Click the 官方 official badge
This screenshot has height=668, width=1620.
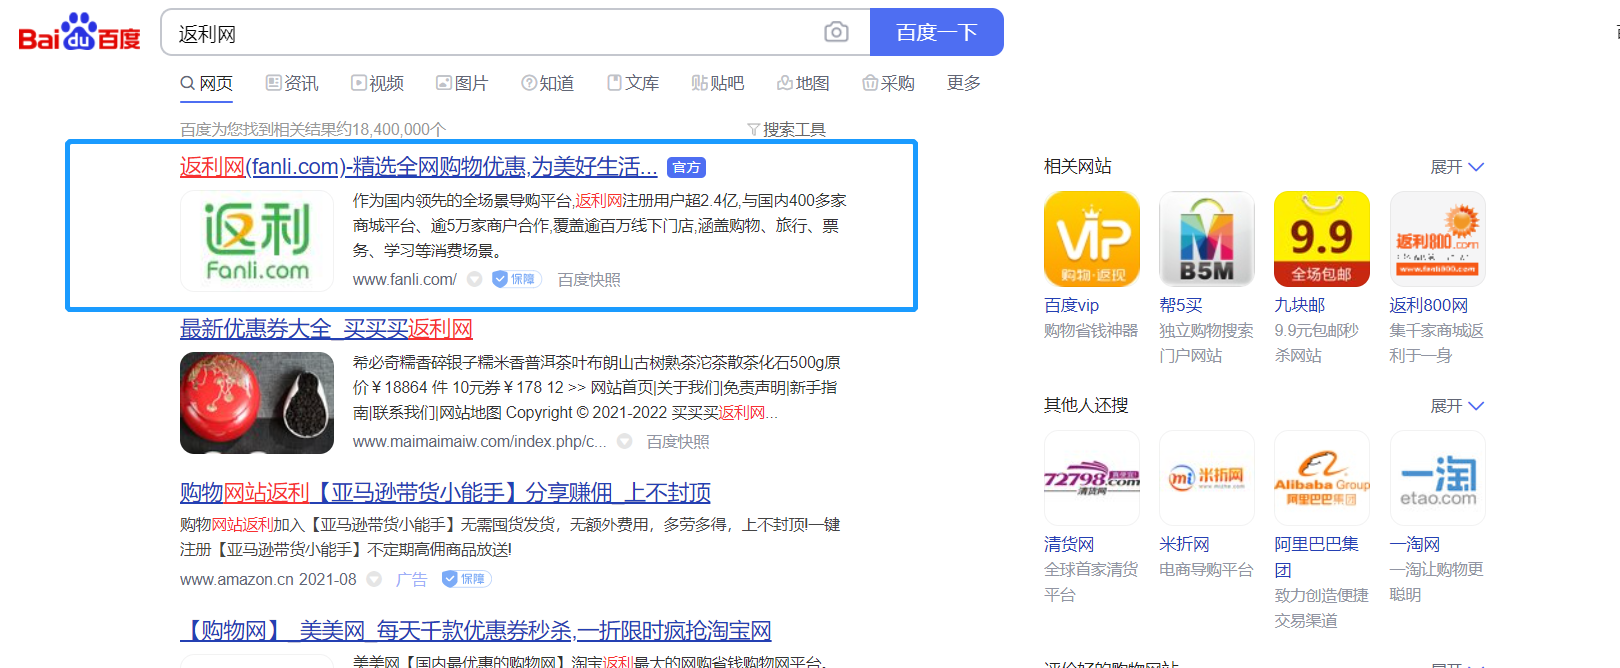coord(686,167)
